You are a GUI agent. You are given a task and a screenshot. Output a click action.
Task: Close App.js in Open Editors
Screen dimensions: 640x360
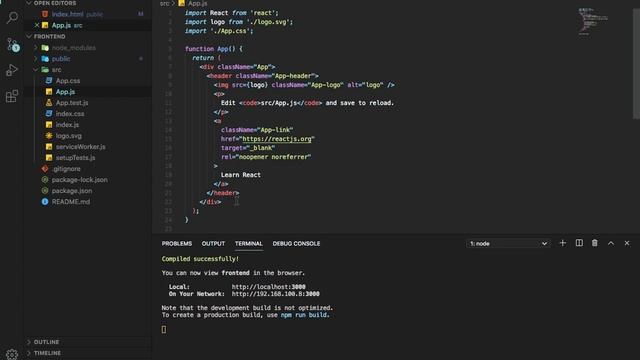(37, 25)
